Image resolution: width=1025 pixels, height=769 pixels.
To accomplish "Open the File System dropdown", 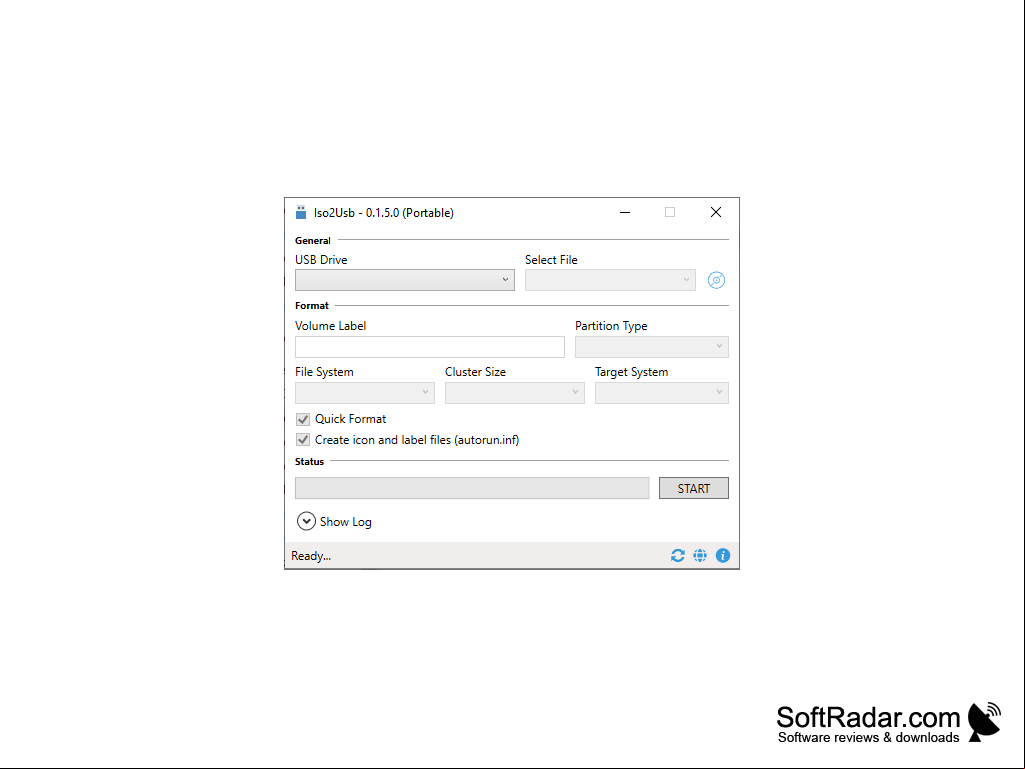I will [x=365, y=392].
